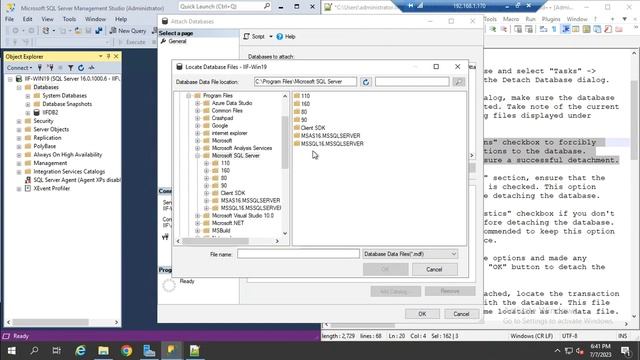Viewport: 640px width, 360px height.
Task: Open the MSAS16.MSSQLSERVER folder in file list
Action: click(x=327, y=136)
